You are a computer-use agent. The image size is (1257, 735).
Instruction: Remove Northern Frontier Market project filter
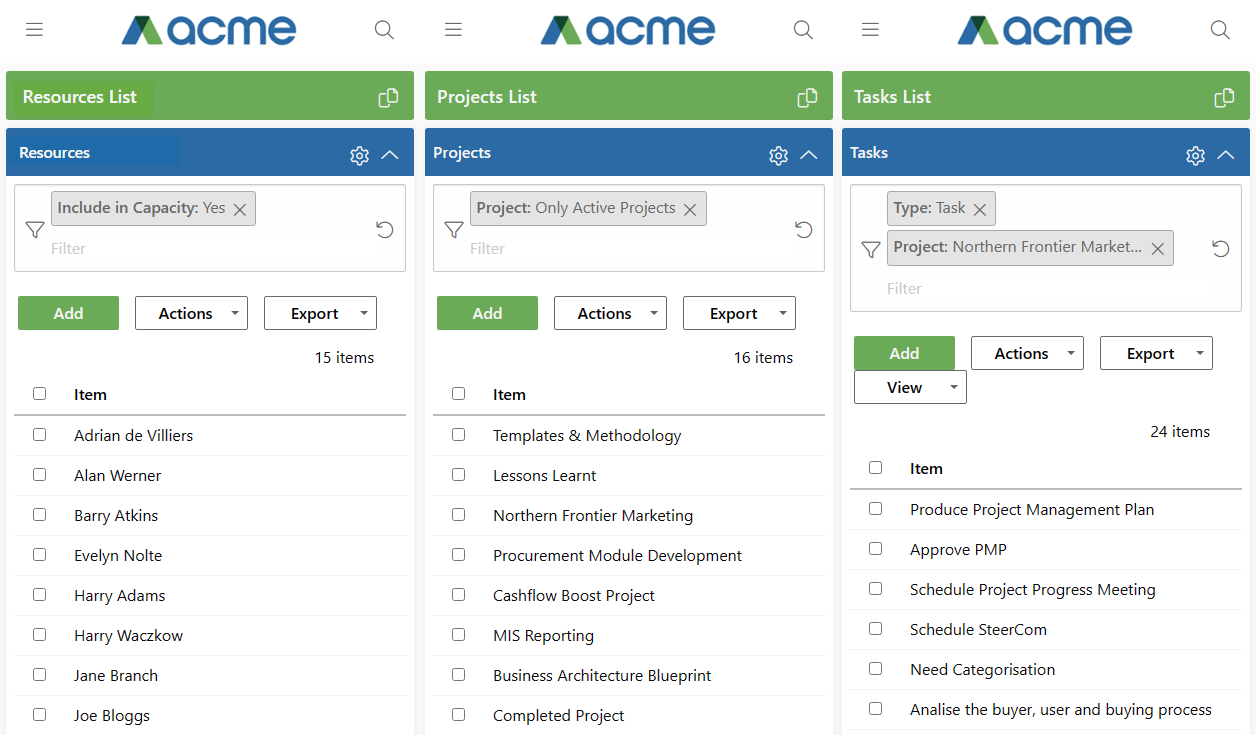(x=1158, y=248)
